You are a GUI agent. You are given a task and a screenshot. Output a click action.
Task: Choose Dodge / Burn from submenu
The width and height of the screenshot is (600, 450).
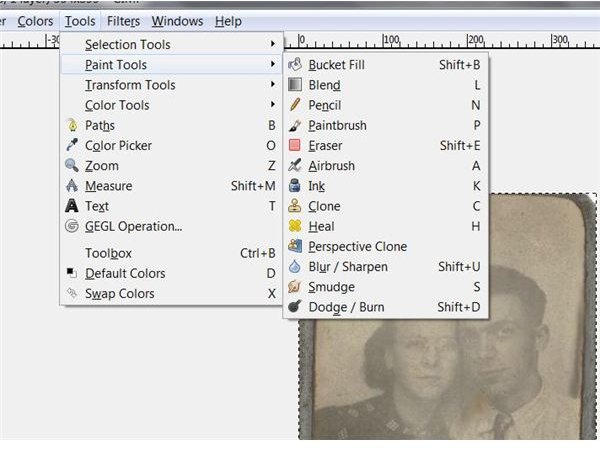(386, 307)
